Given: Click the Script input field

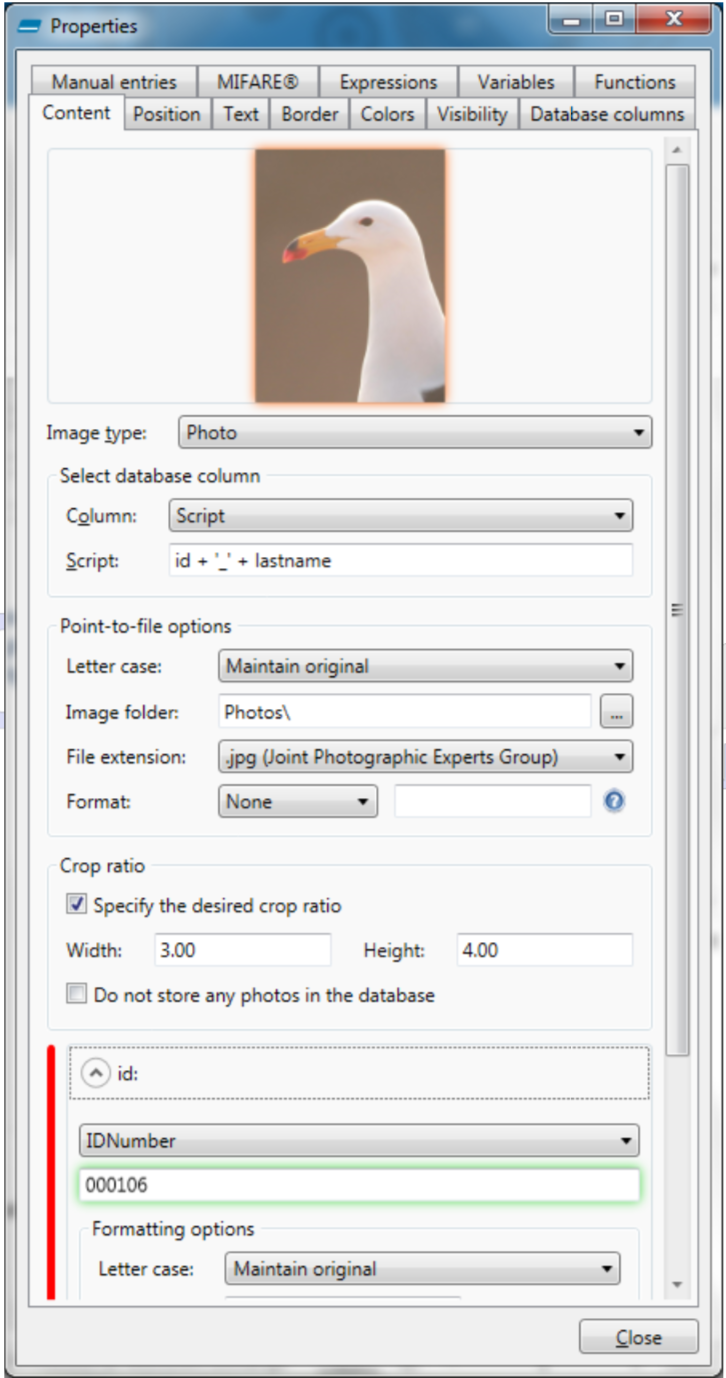Looking at the screenshot, I should (x=400, y=561).
